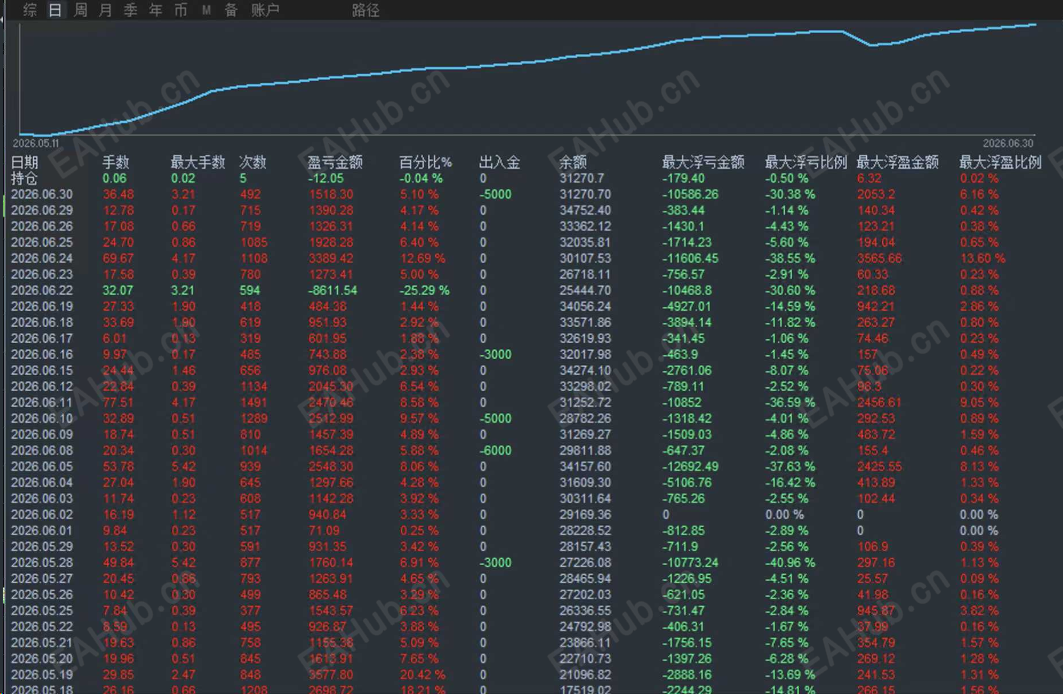Click the floating loss ratio -40.96 %

click(x=790, y=563)
